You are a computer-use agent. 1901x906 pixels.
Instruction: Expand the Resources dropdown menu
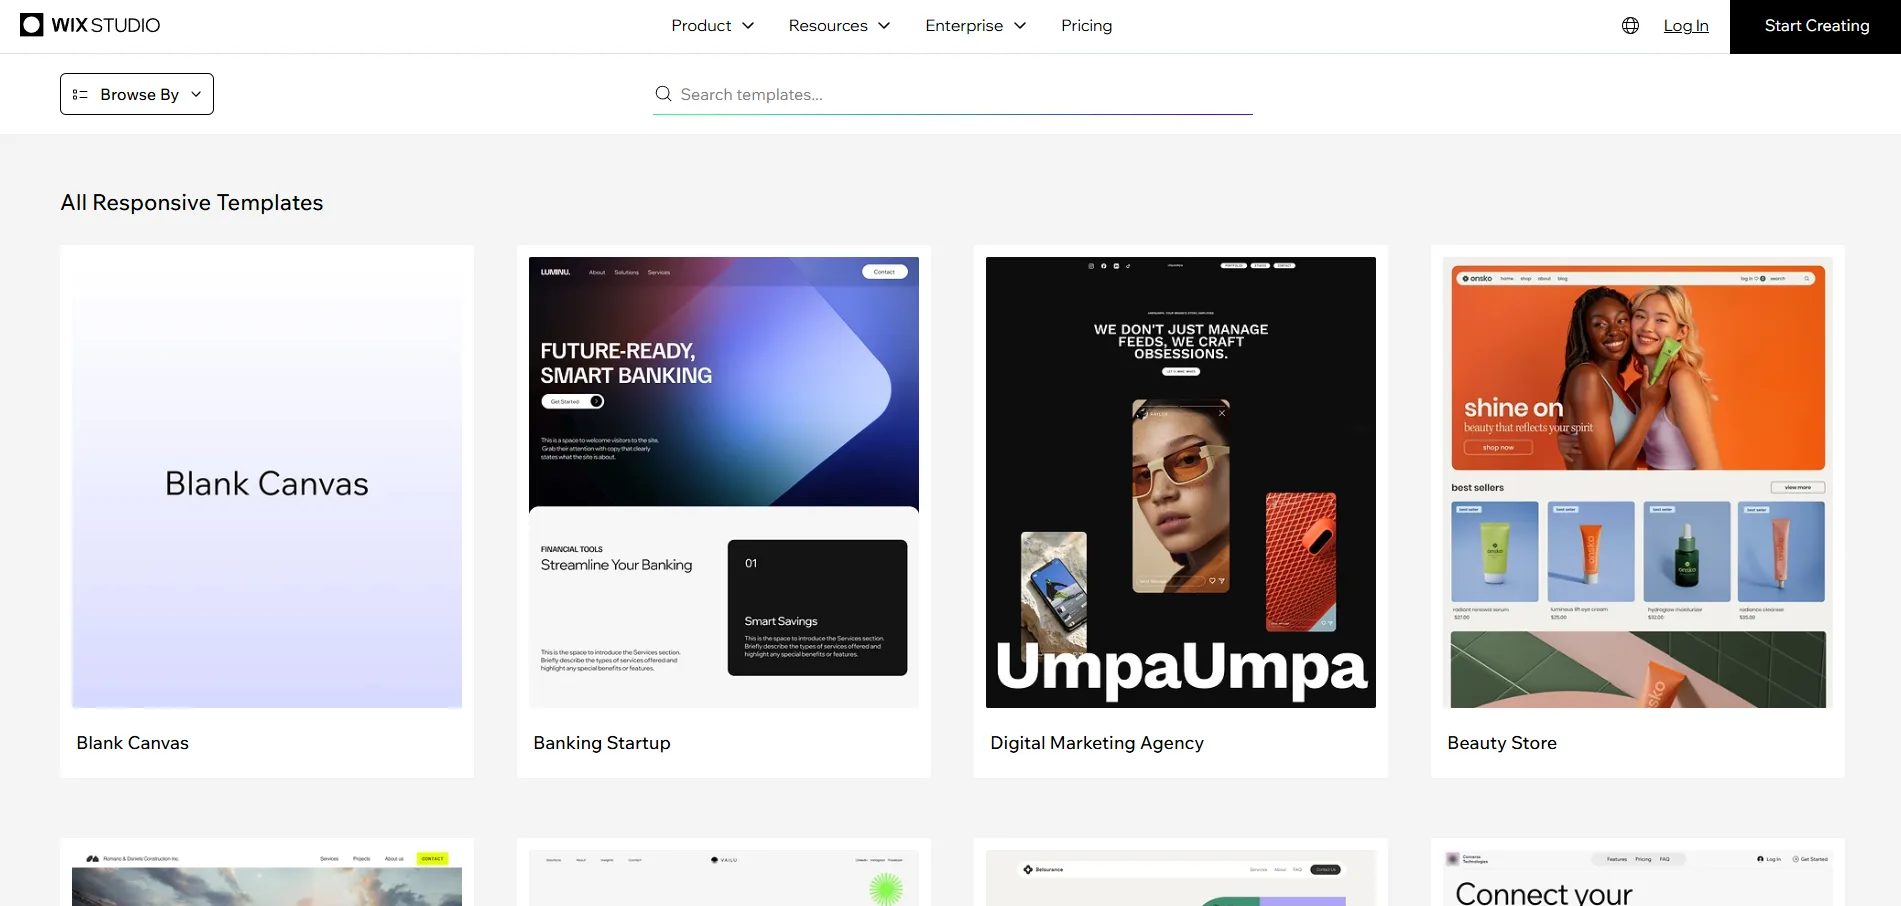pyautogui.click(x=838, y=26)
